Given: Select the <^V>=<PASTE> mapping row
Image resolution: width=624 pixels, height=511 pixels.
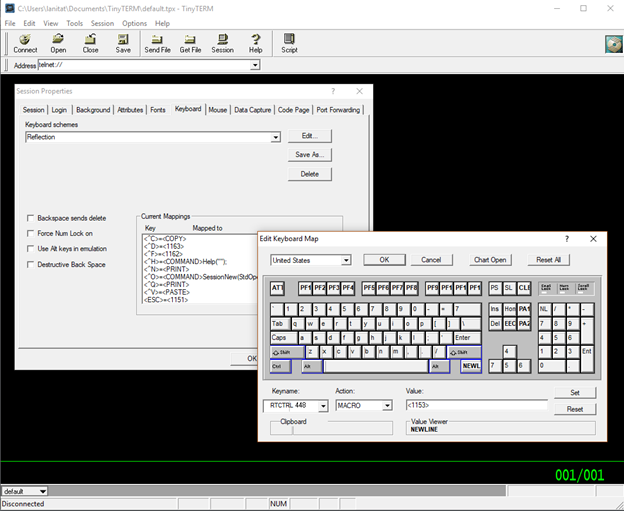Looking at the screenshot, I should [x=200, y=292].
